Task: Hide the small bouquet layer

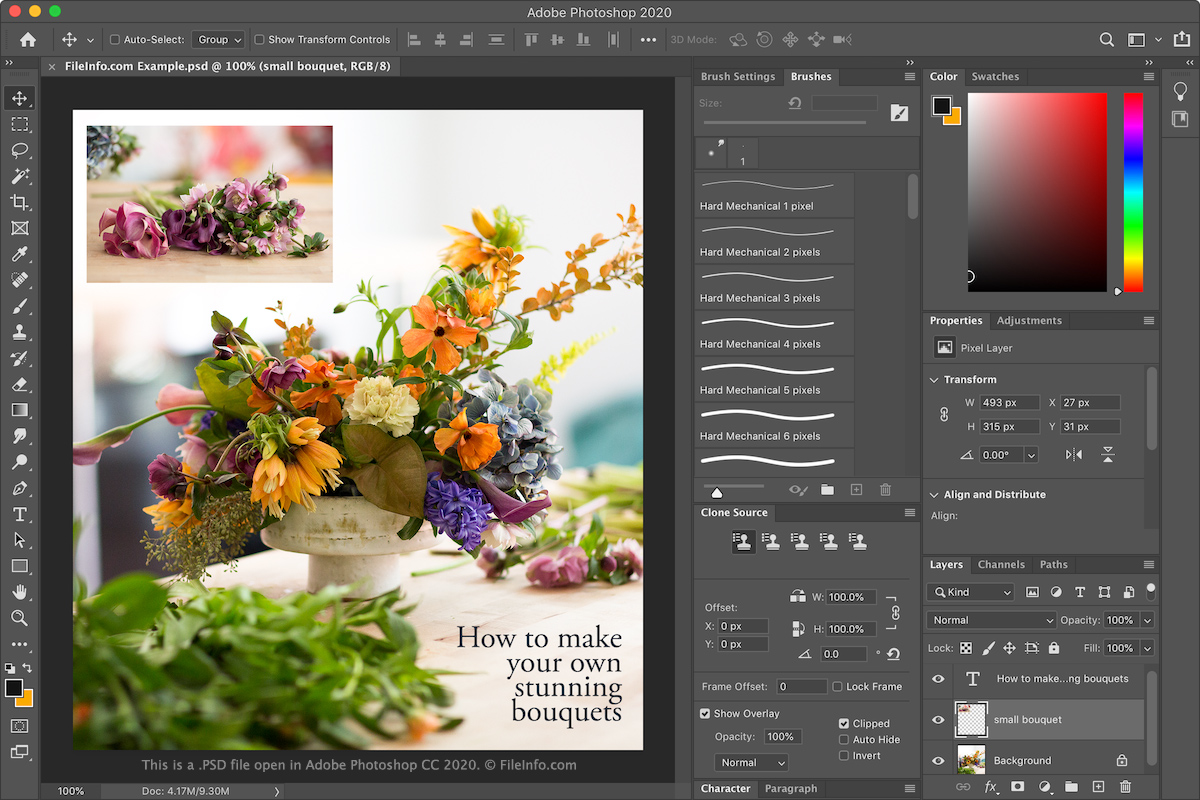Action: pos(938,720)
